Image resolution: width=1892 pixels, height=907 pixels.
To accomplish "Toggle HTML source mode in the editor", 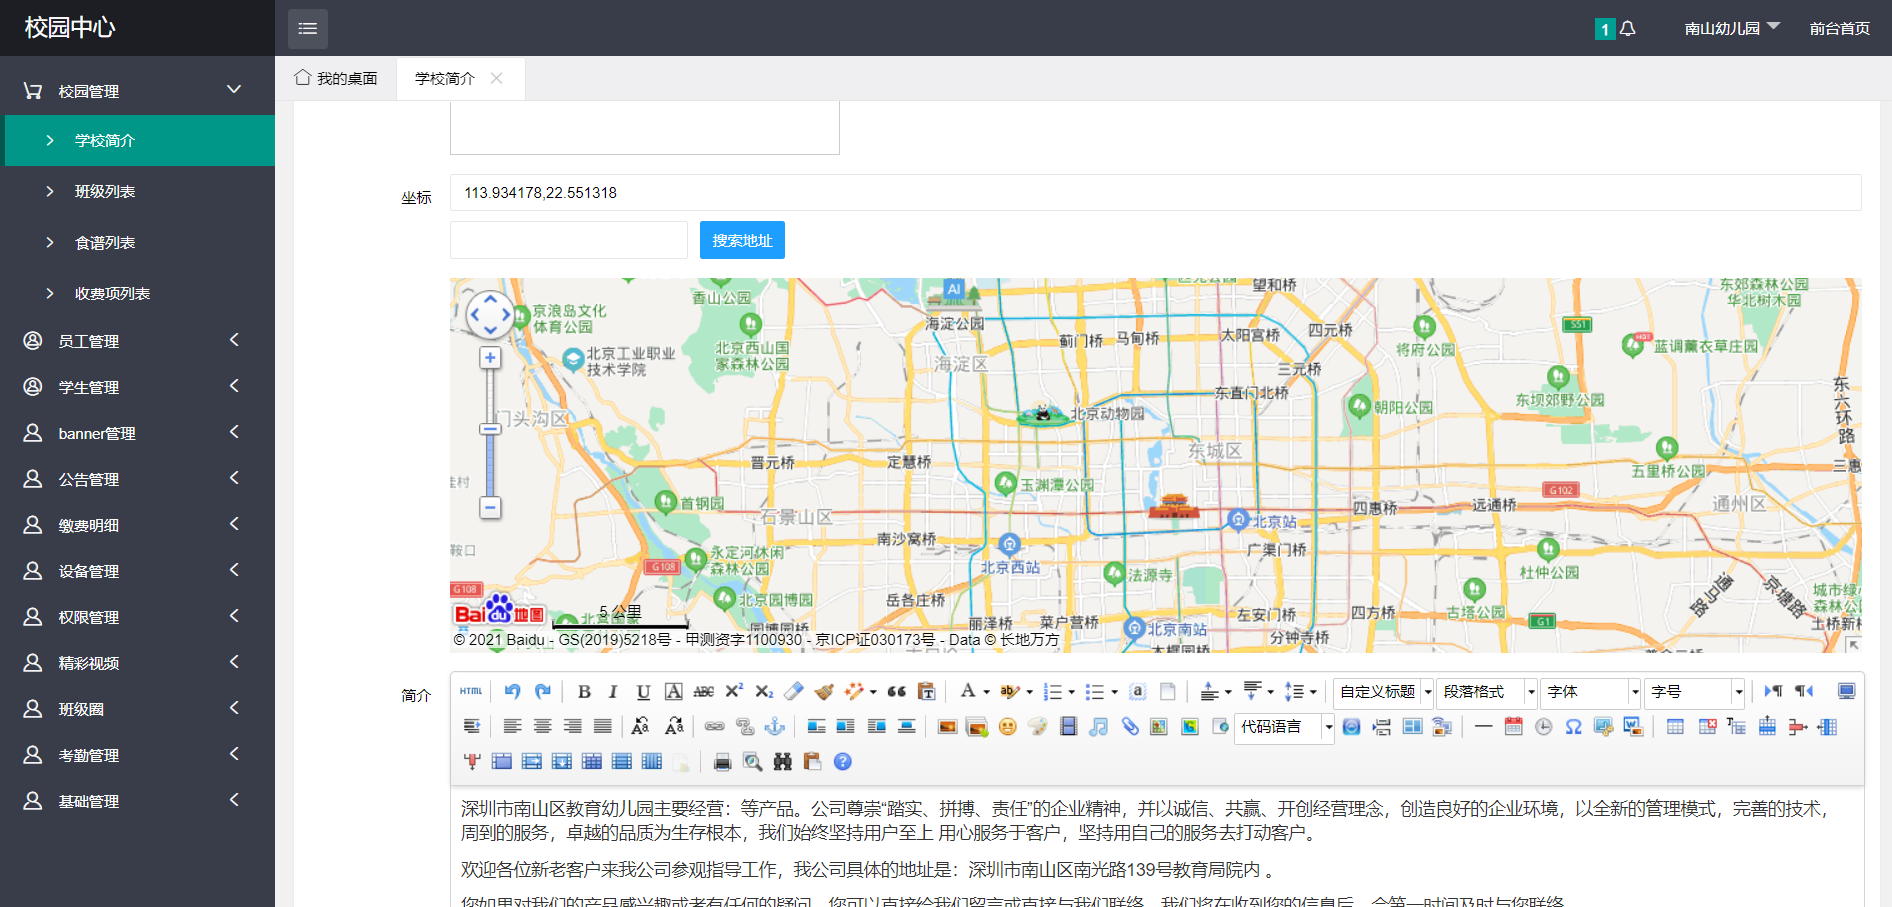I will pyautogui.click(x=471, y=692).
